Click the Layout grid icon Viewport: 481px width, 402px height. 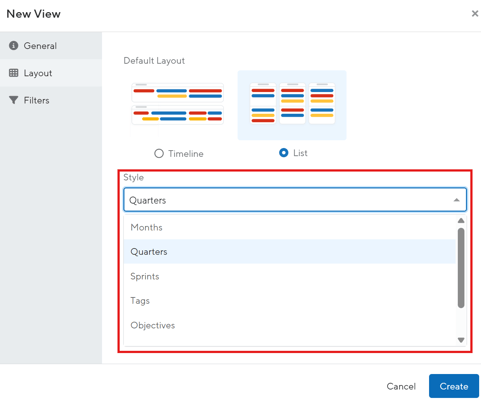tap(13, 73)
